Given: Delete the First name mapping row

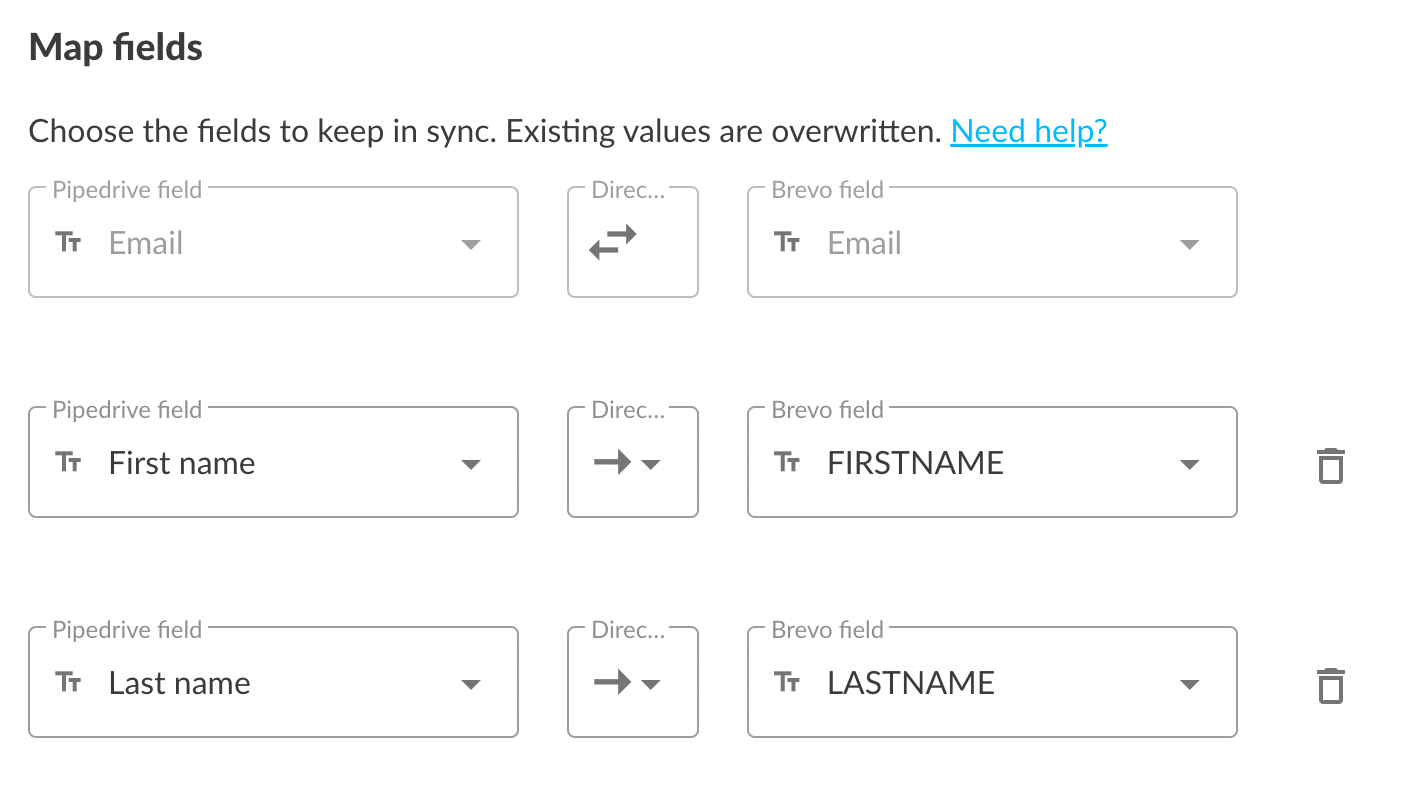Looking at the screenshot, I should [1330, 466].
